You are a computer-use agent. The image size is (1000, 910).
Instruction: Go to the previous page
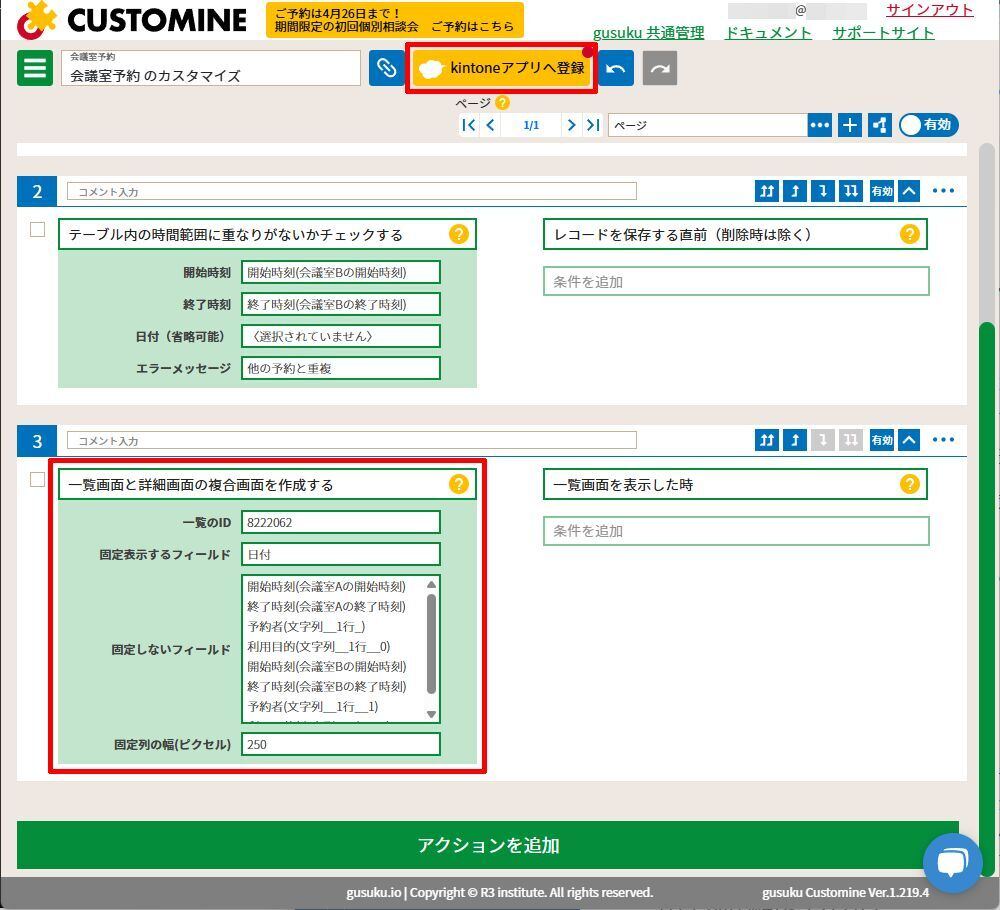[x=490, y=125]
